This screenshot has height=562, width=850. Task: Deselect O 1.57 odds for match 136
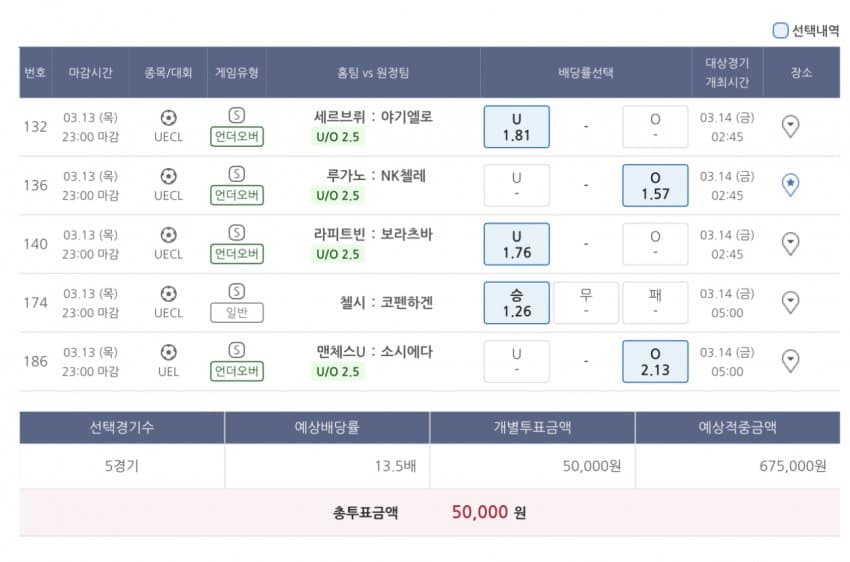(655, 185)
